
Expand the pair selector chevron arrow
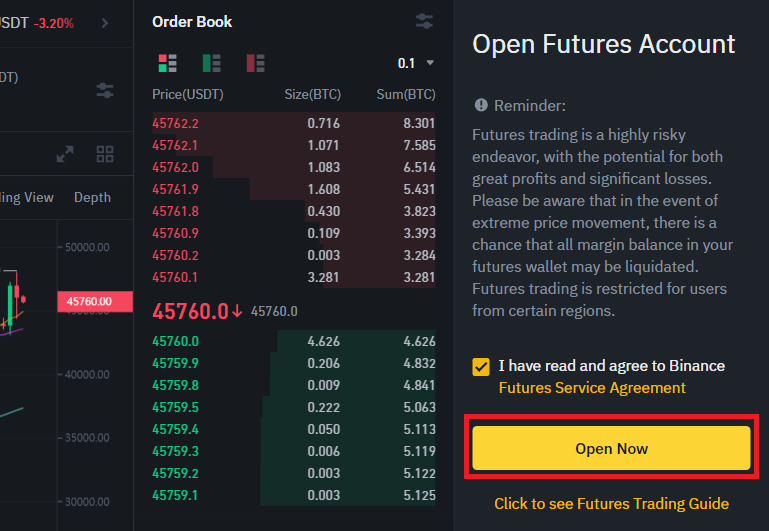pyautogui.click(x=104, y=23)
